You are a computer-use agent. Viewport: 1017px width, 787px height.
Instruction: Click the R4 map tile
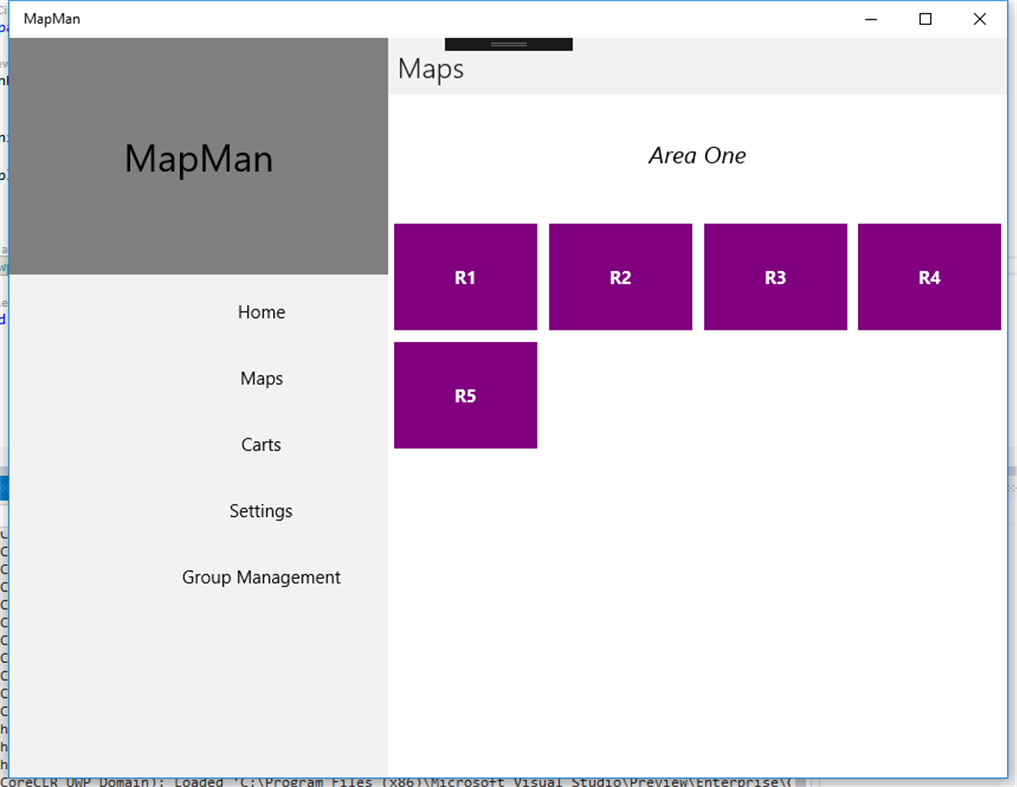(929, 277)
